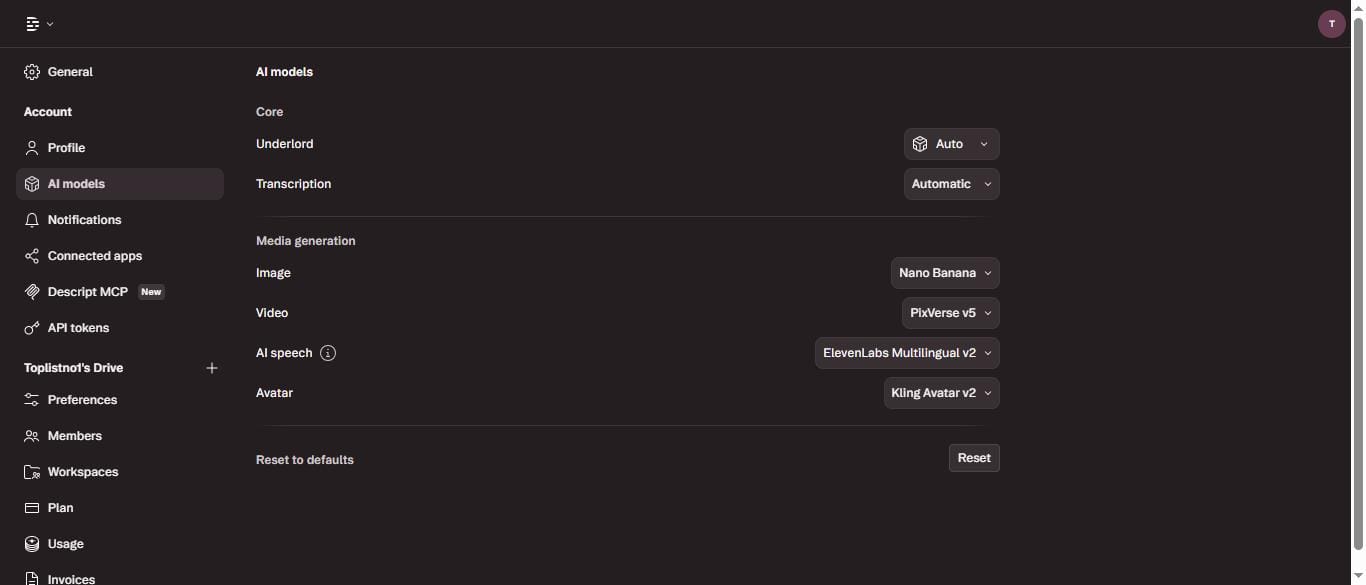Click the "Avatar" row label
The height and width of the screenshot is (585, 1366).
(x=274, y=393)
